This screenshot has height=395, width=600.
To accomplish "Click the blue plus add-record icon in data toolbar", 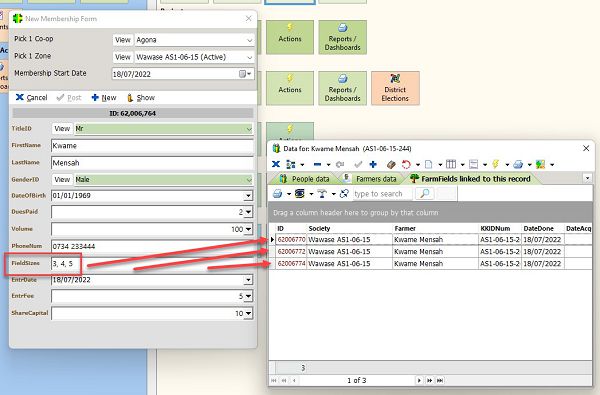I will 373,165.
